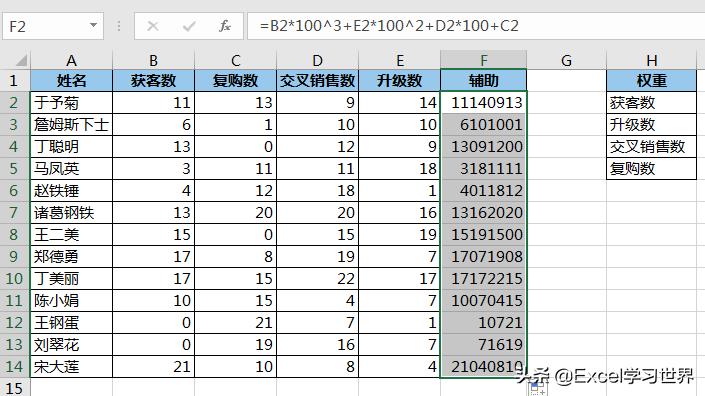705x396 pixels.
Task: Select name cell 丁聪明
Action: click(71, 147)
